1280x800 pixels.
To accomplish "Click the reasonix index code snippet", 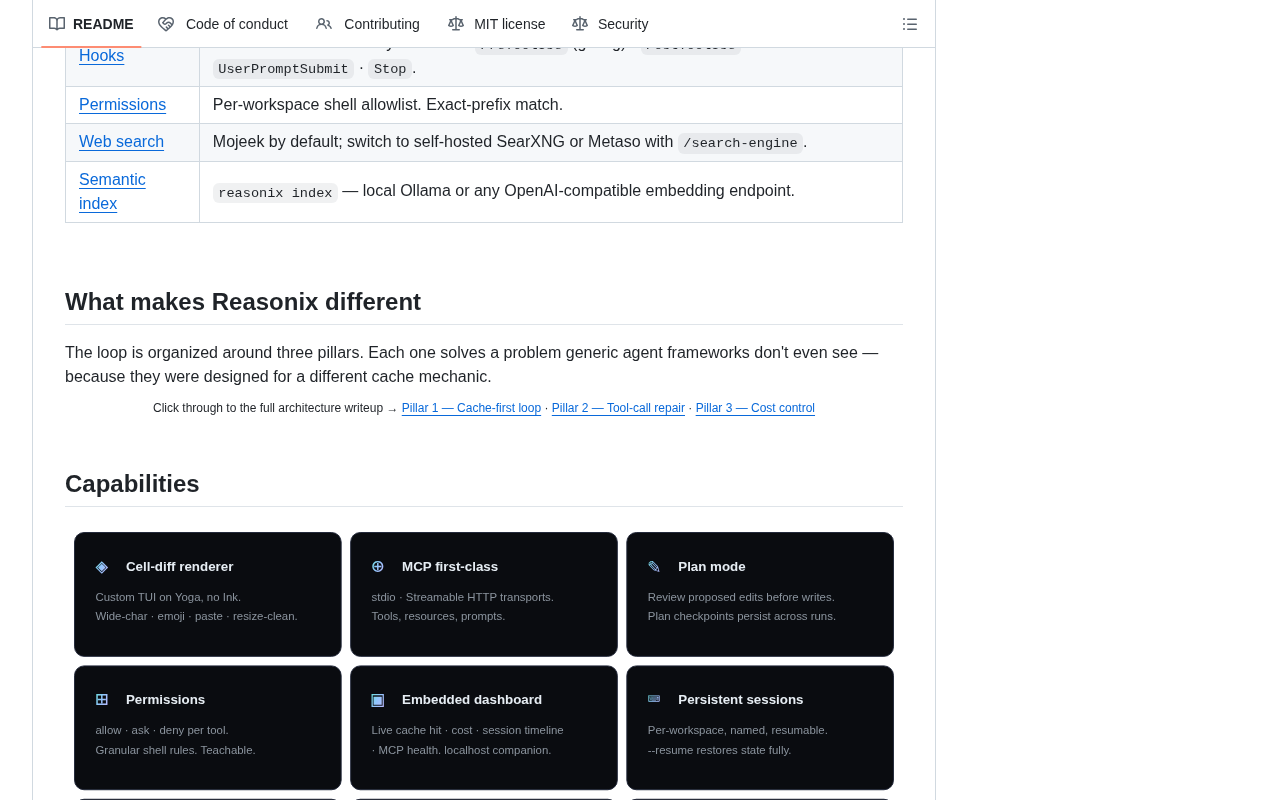I will click(275, 193).
